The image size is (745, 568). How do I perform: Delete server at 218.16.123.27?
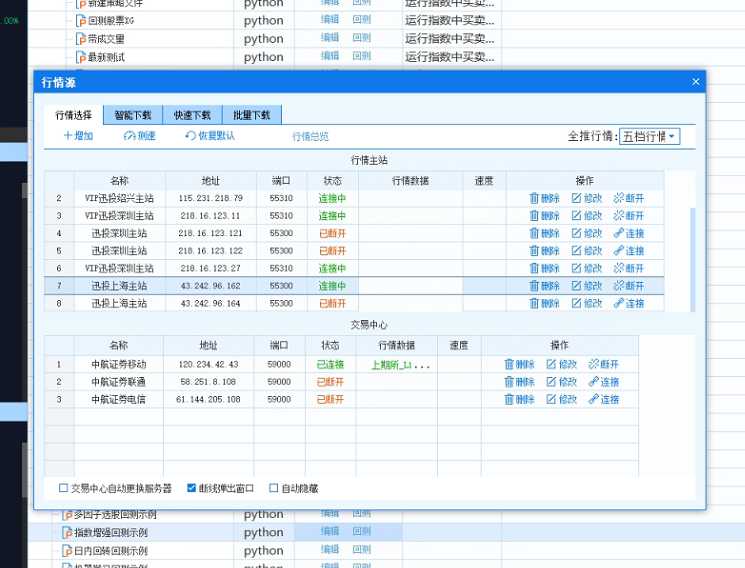pos(544,269)
